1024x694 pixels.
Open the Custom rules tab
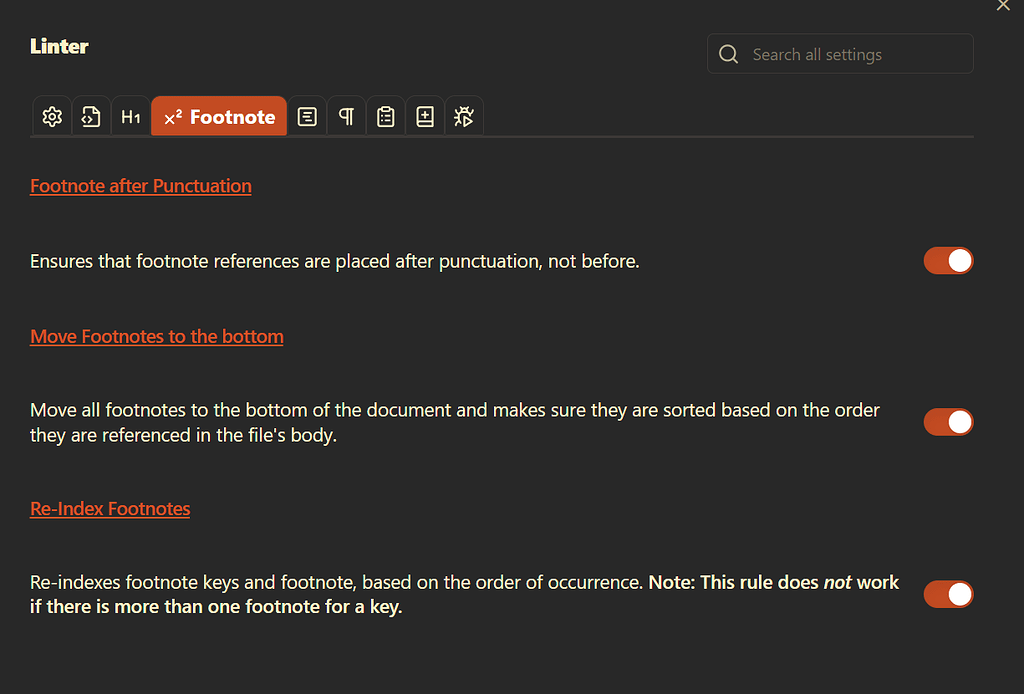(x=424, y=116)
